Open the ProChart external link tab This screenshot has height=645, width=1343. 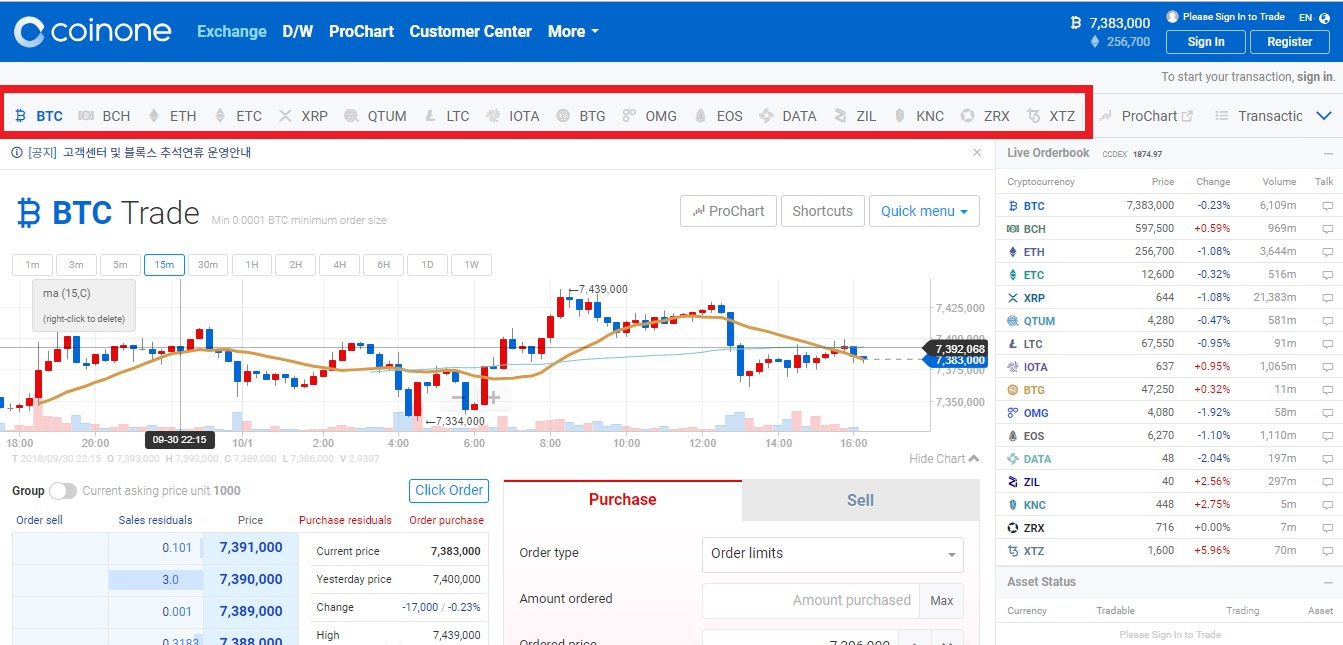pos(1146,116)
